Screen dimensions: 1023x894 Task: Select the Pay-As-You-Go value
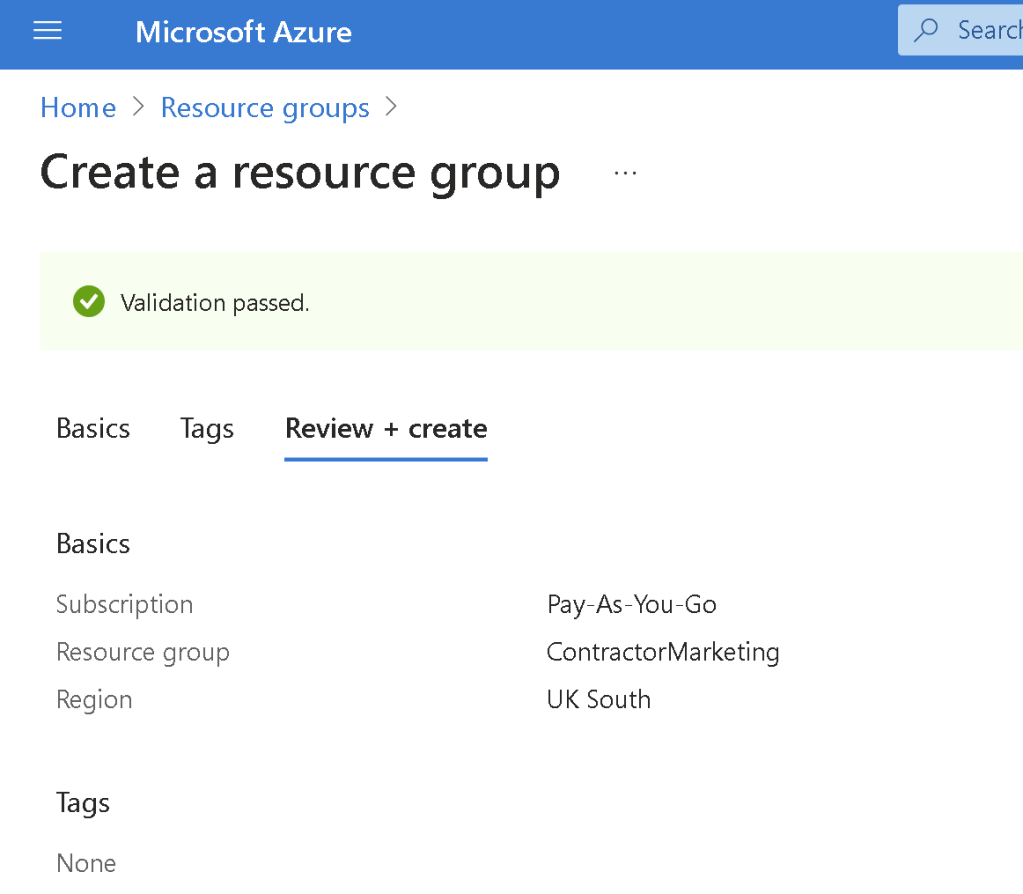tap(632, 605)
